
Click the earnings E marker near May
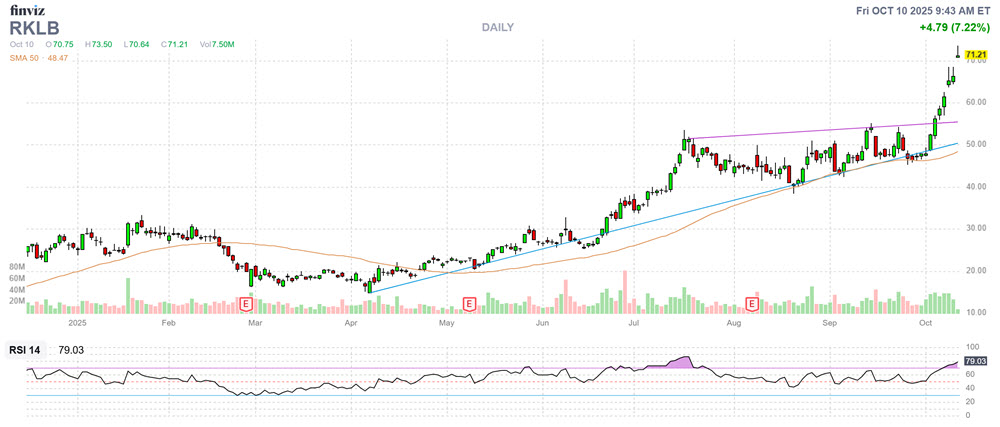pyautogui.click(x=467, y=302)
